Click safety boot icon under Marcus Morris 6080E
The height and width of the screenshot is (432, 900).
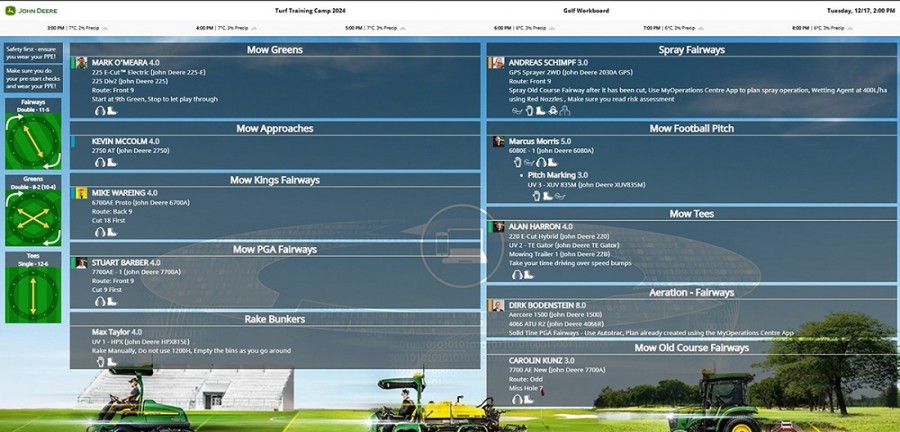click(552, 162)
